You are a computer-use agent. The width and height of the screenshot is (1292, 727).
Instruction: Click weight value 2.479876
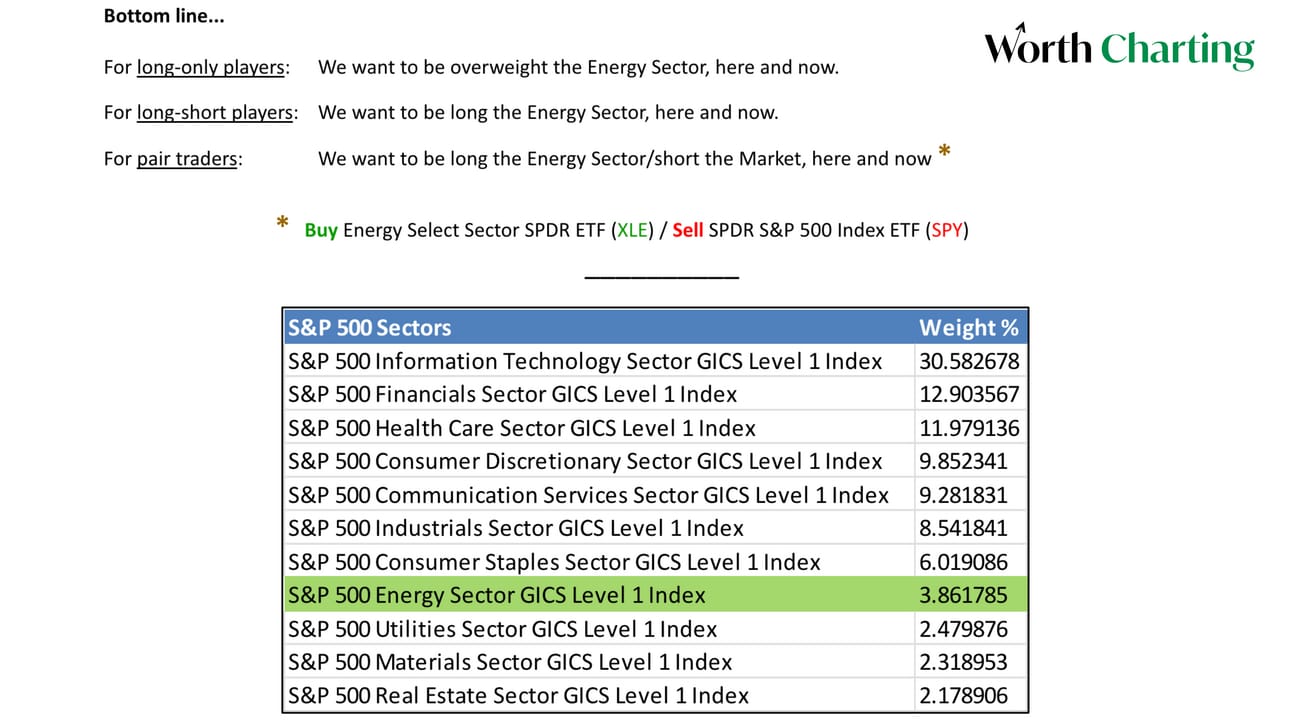pyautogui.click(x=963, y=629)
